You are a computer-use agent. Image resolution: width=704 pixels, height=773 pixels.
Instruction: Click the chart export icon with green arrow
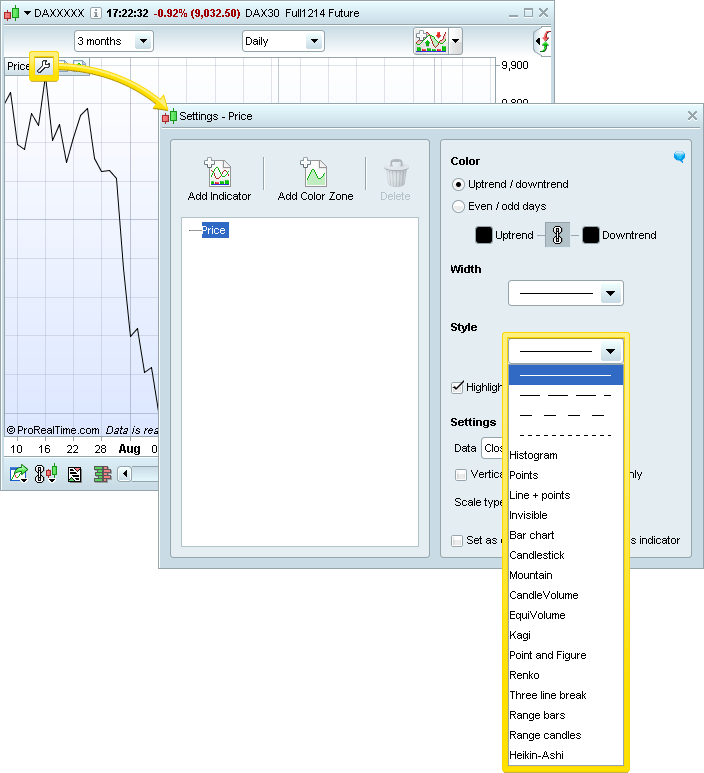[x=19, y=474]
